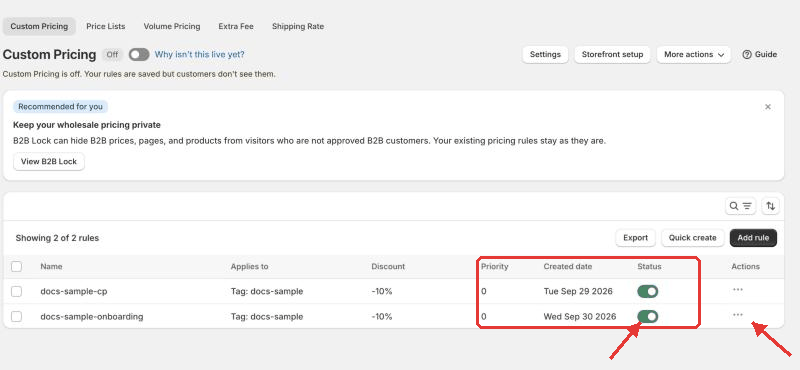This screenshot has height=370, width=800.
Task: Click the "Recommended for you" badge
Action: click(x=60, y=107)
